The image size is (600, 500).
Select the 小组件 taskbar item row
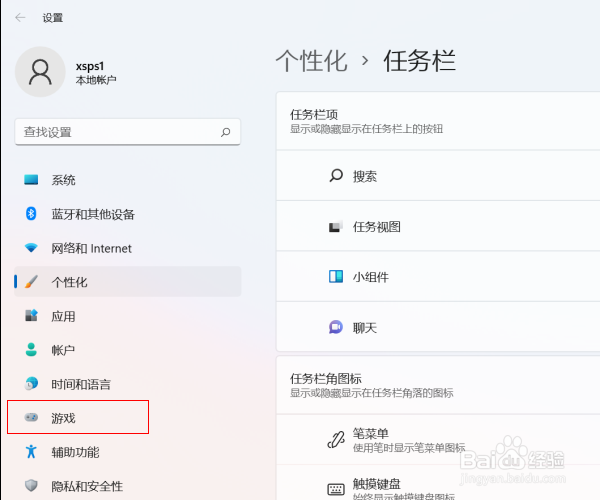point(438,277)
